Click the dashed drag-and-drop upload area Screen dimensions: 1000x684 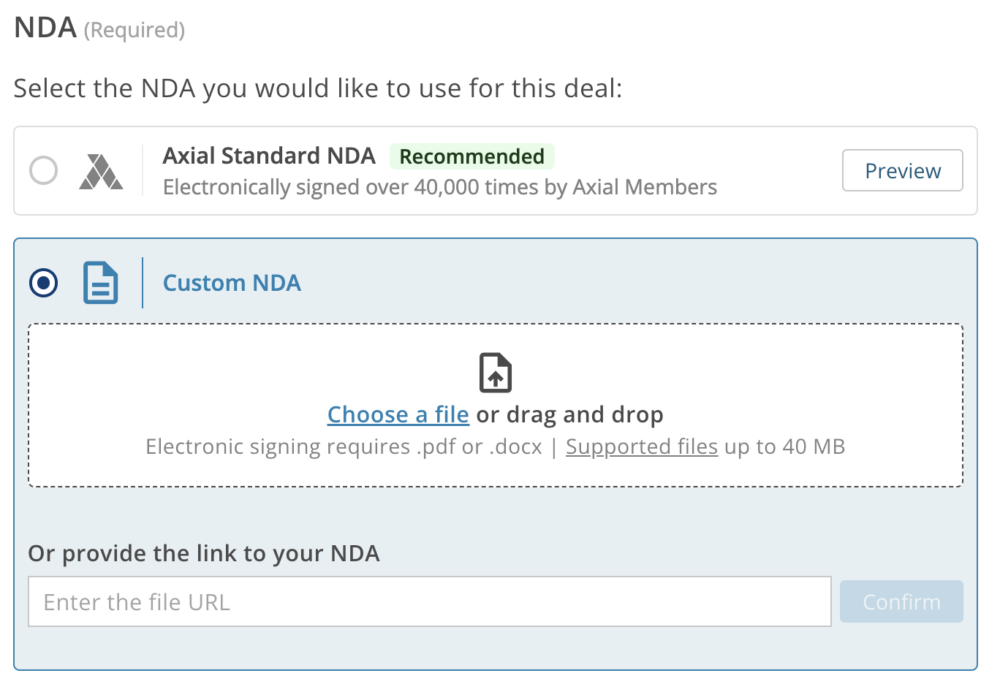tap(497, 405)
